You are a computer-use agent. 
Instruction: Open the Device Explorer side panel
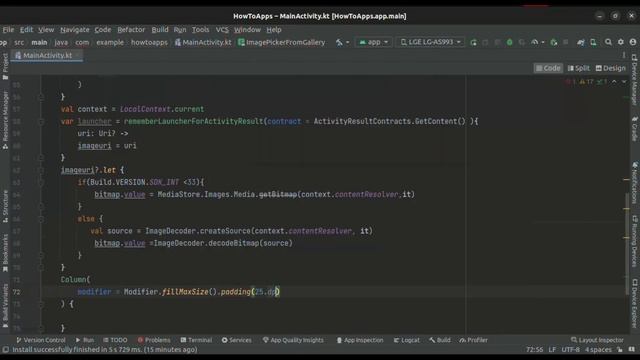635,303
